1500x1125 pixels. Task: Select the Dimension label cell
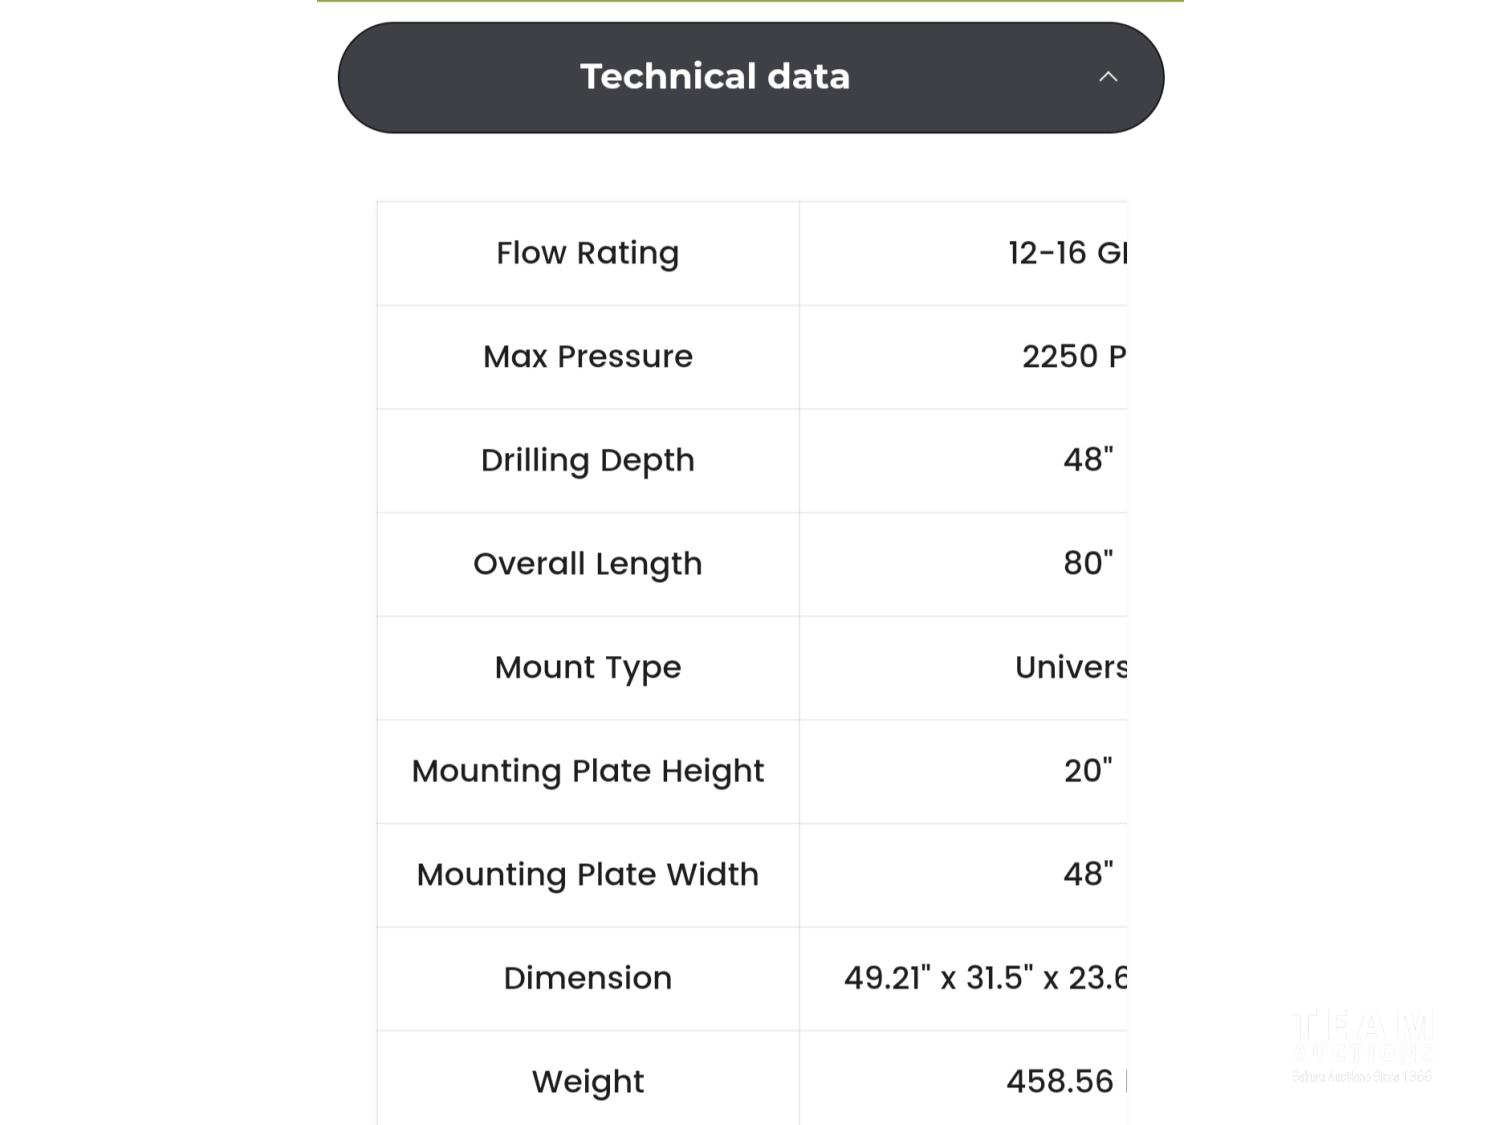[x=588, y=978]
